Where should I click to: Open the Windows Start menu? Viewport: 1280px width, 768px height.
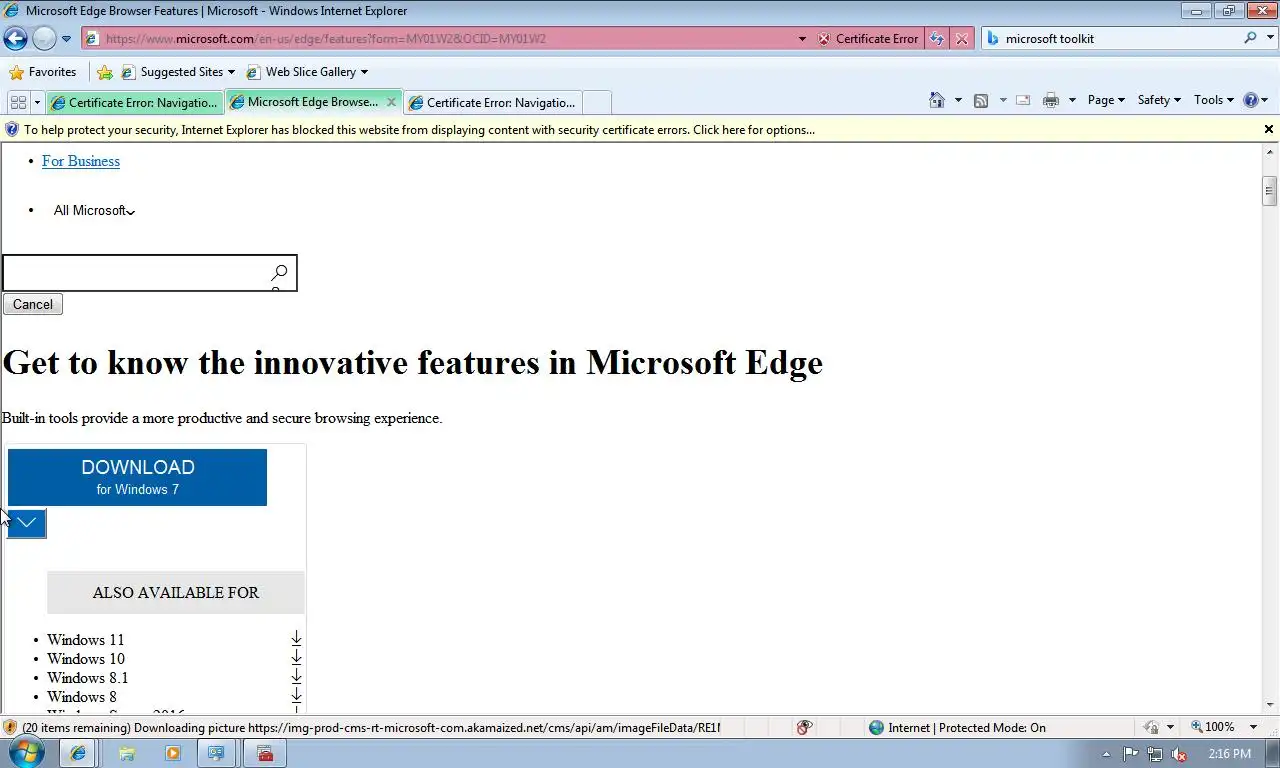[26, 752]
